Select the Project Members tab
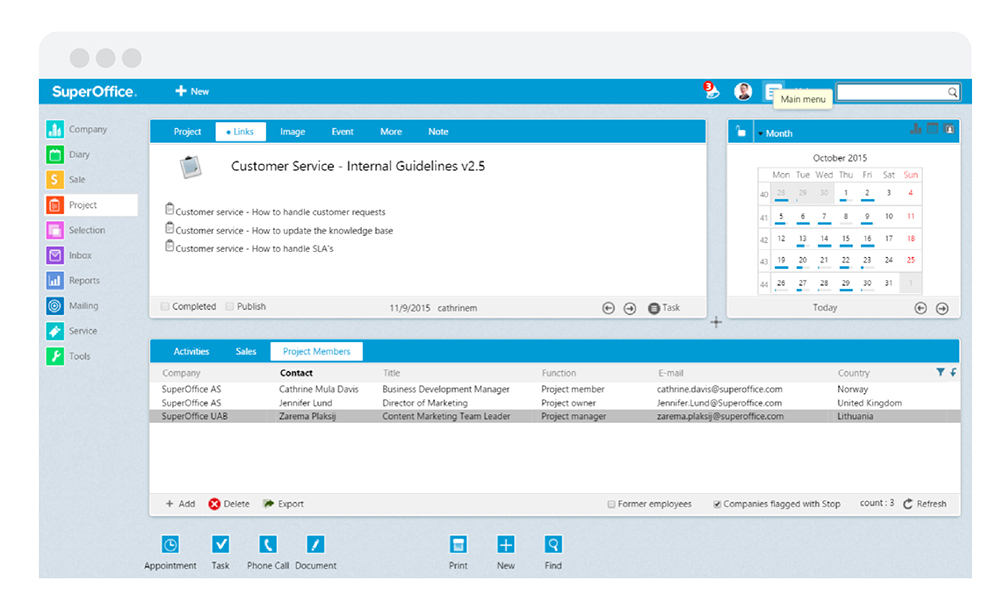 pyautogui.click(x=316, y=351)
